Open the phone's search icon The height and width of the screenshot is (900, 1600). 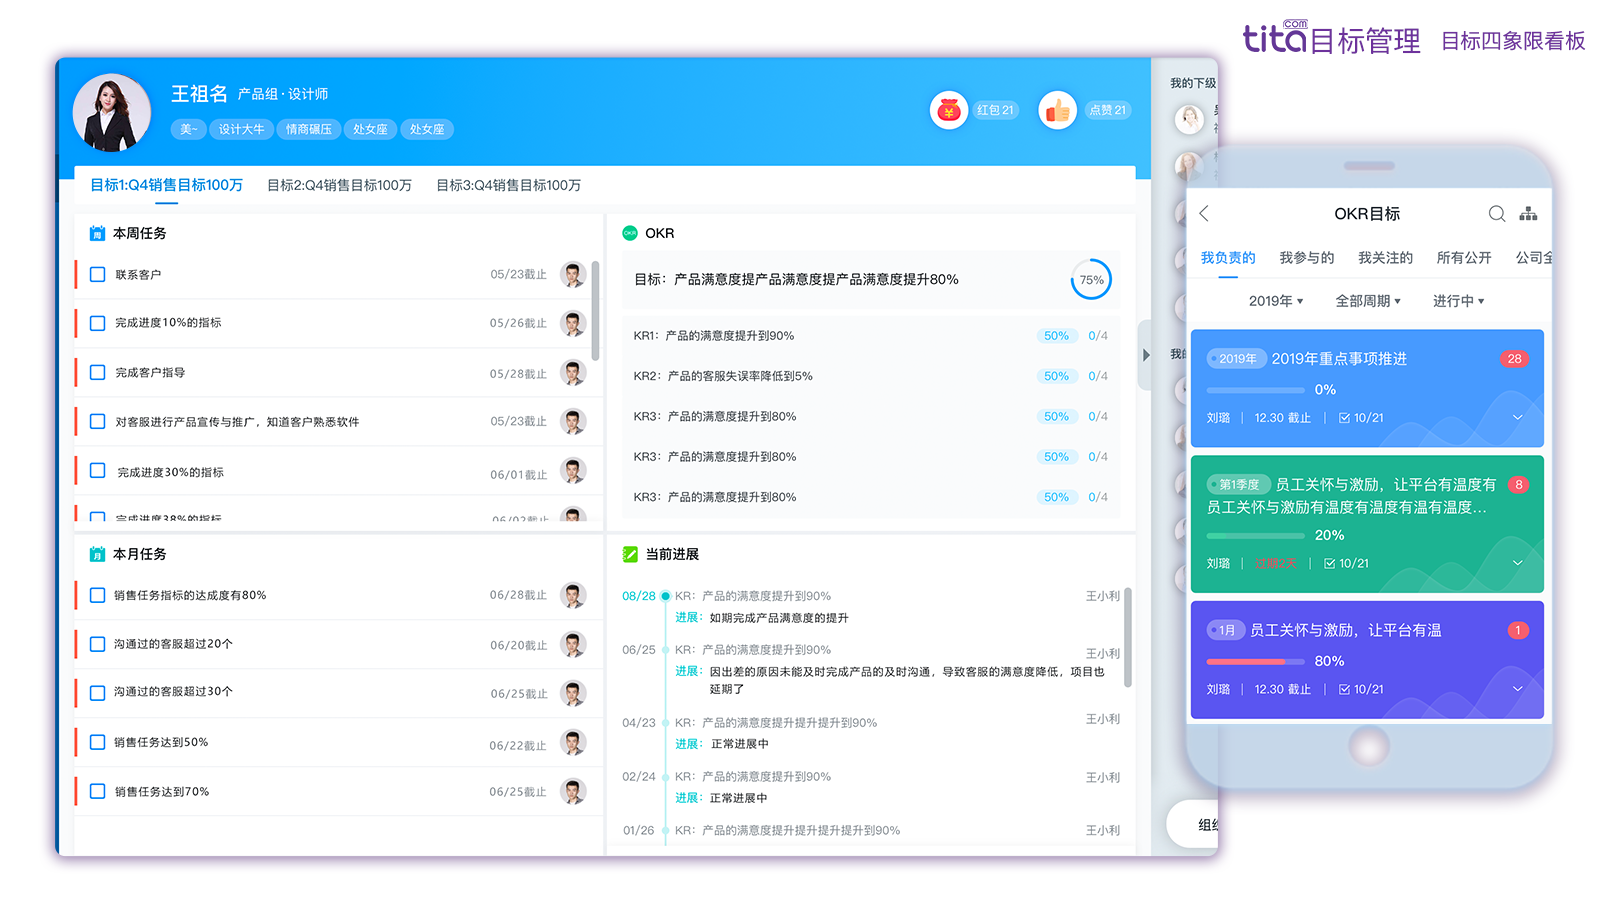1496,213
